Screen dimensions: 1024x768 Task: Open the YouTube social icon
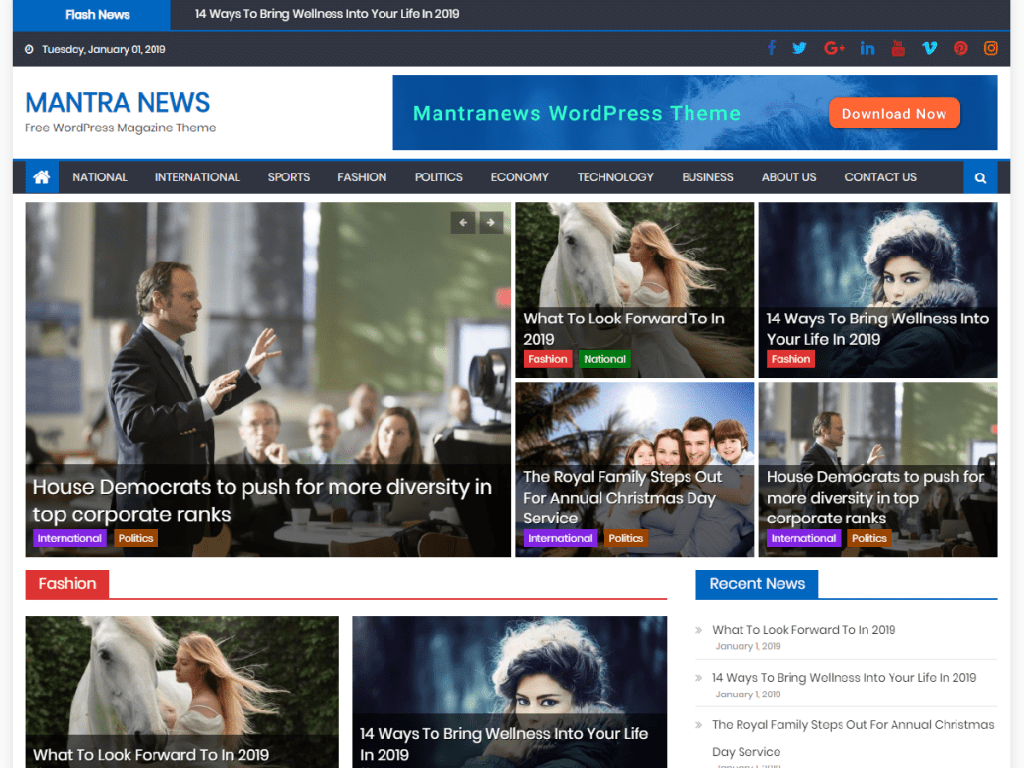tap(898, 48)
